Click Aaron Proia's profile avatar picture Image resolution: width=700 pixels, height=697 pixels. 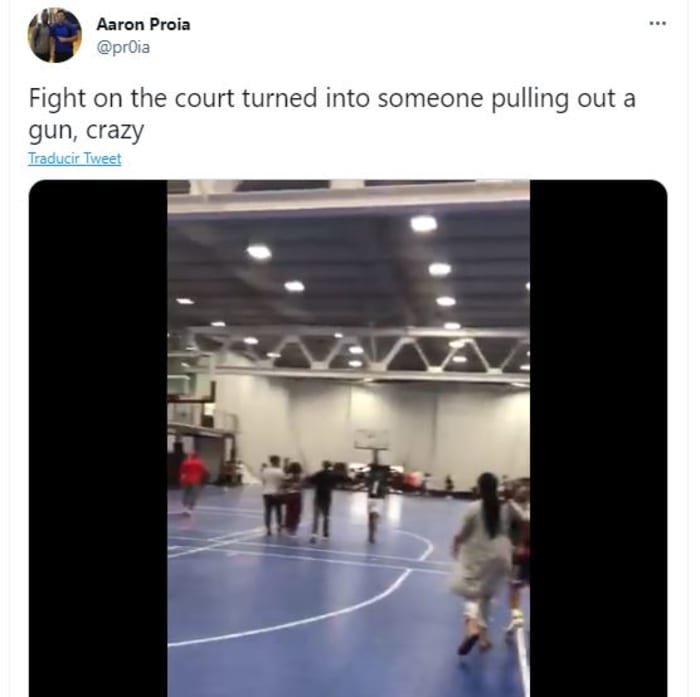pos(54,35)
